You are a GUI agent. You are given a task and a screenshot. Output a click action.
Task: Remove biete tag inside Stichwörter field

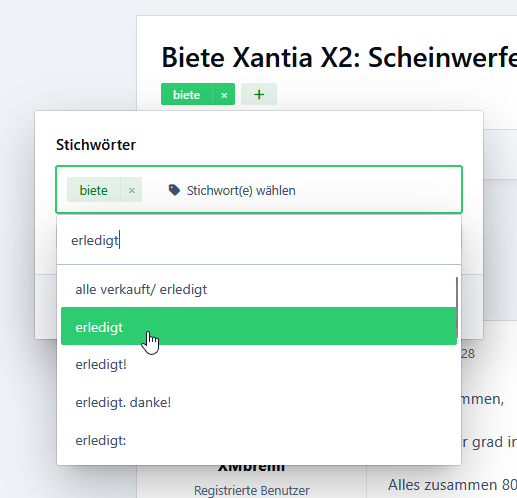131,190
